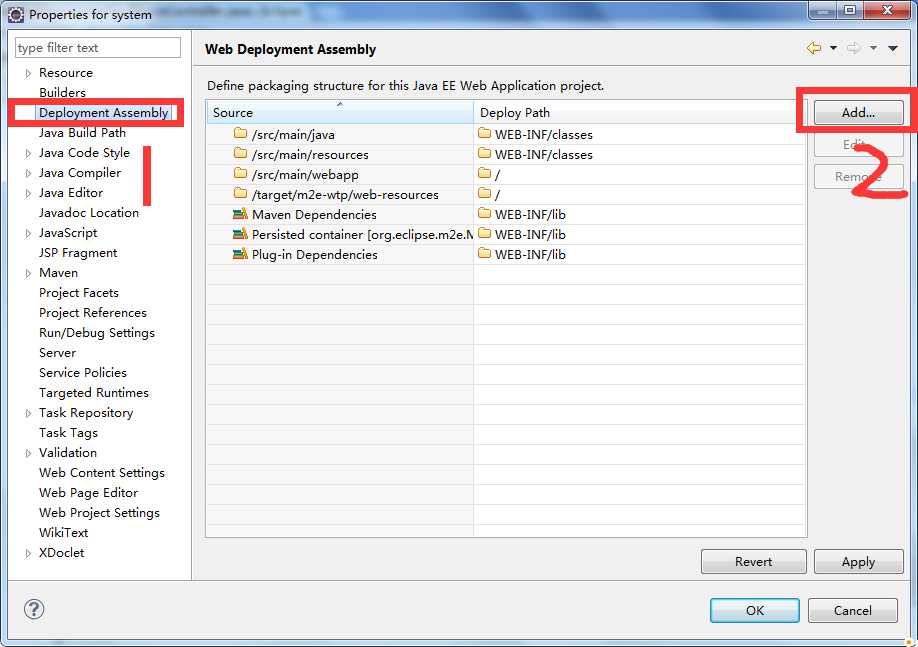This screenshot has width=918, height=647.
Task: Click the deploy folder icon for Maven Dependencies row
Action: click(x=484, y=214)
